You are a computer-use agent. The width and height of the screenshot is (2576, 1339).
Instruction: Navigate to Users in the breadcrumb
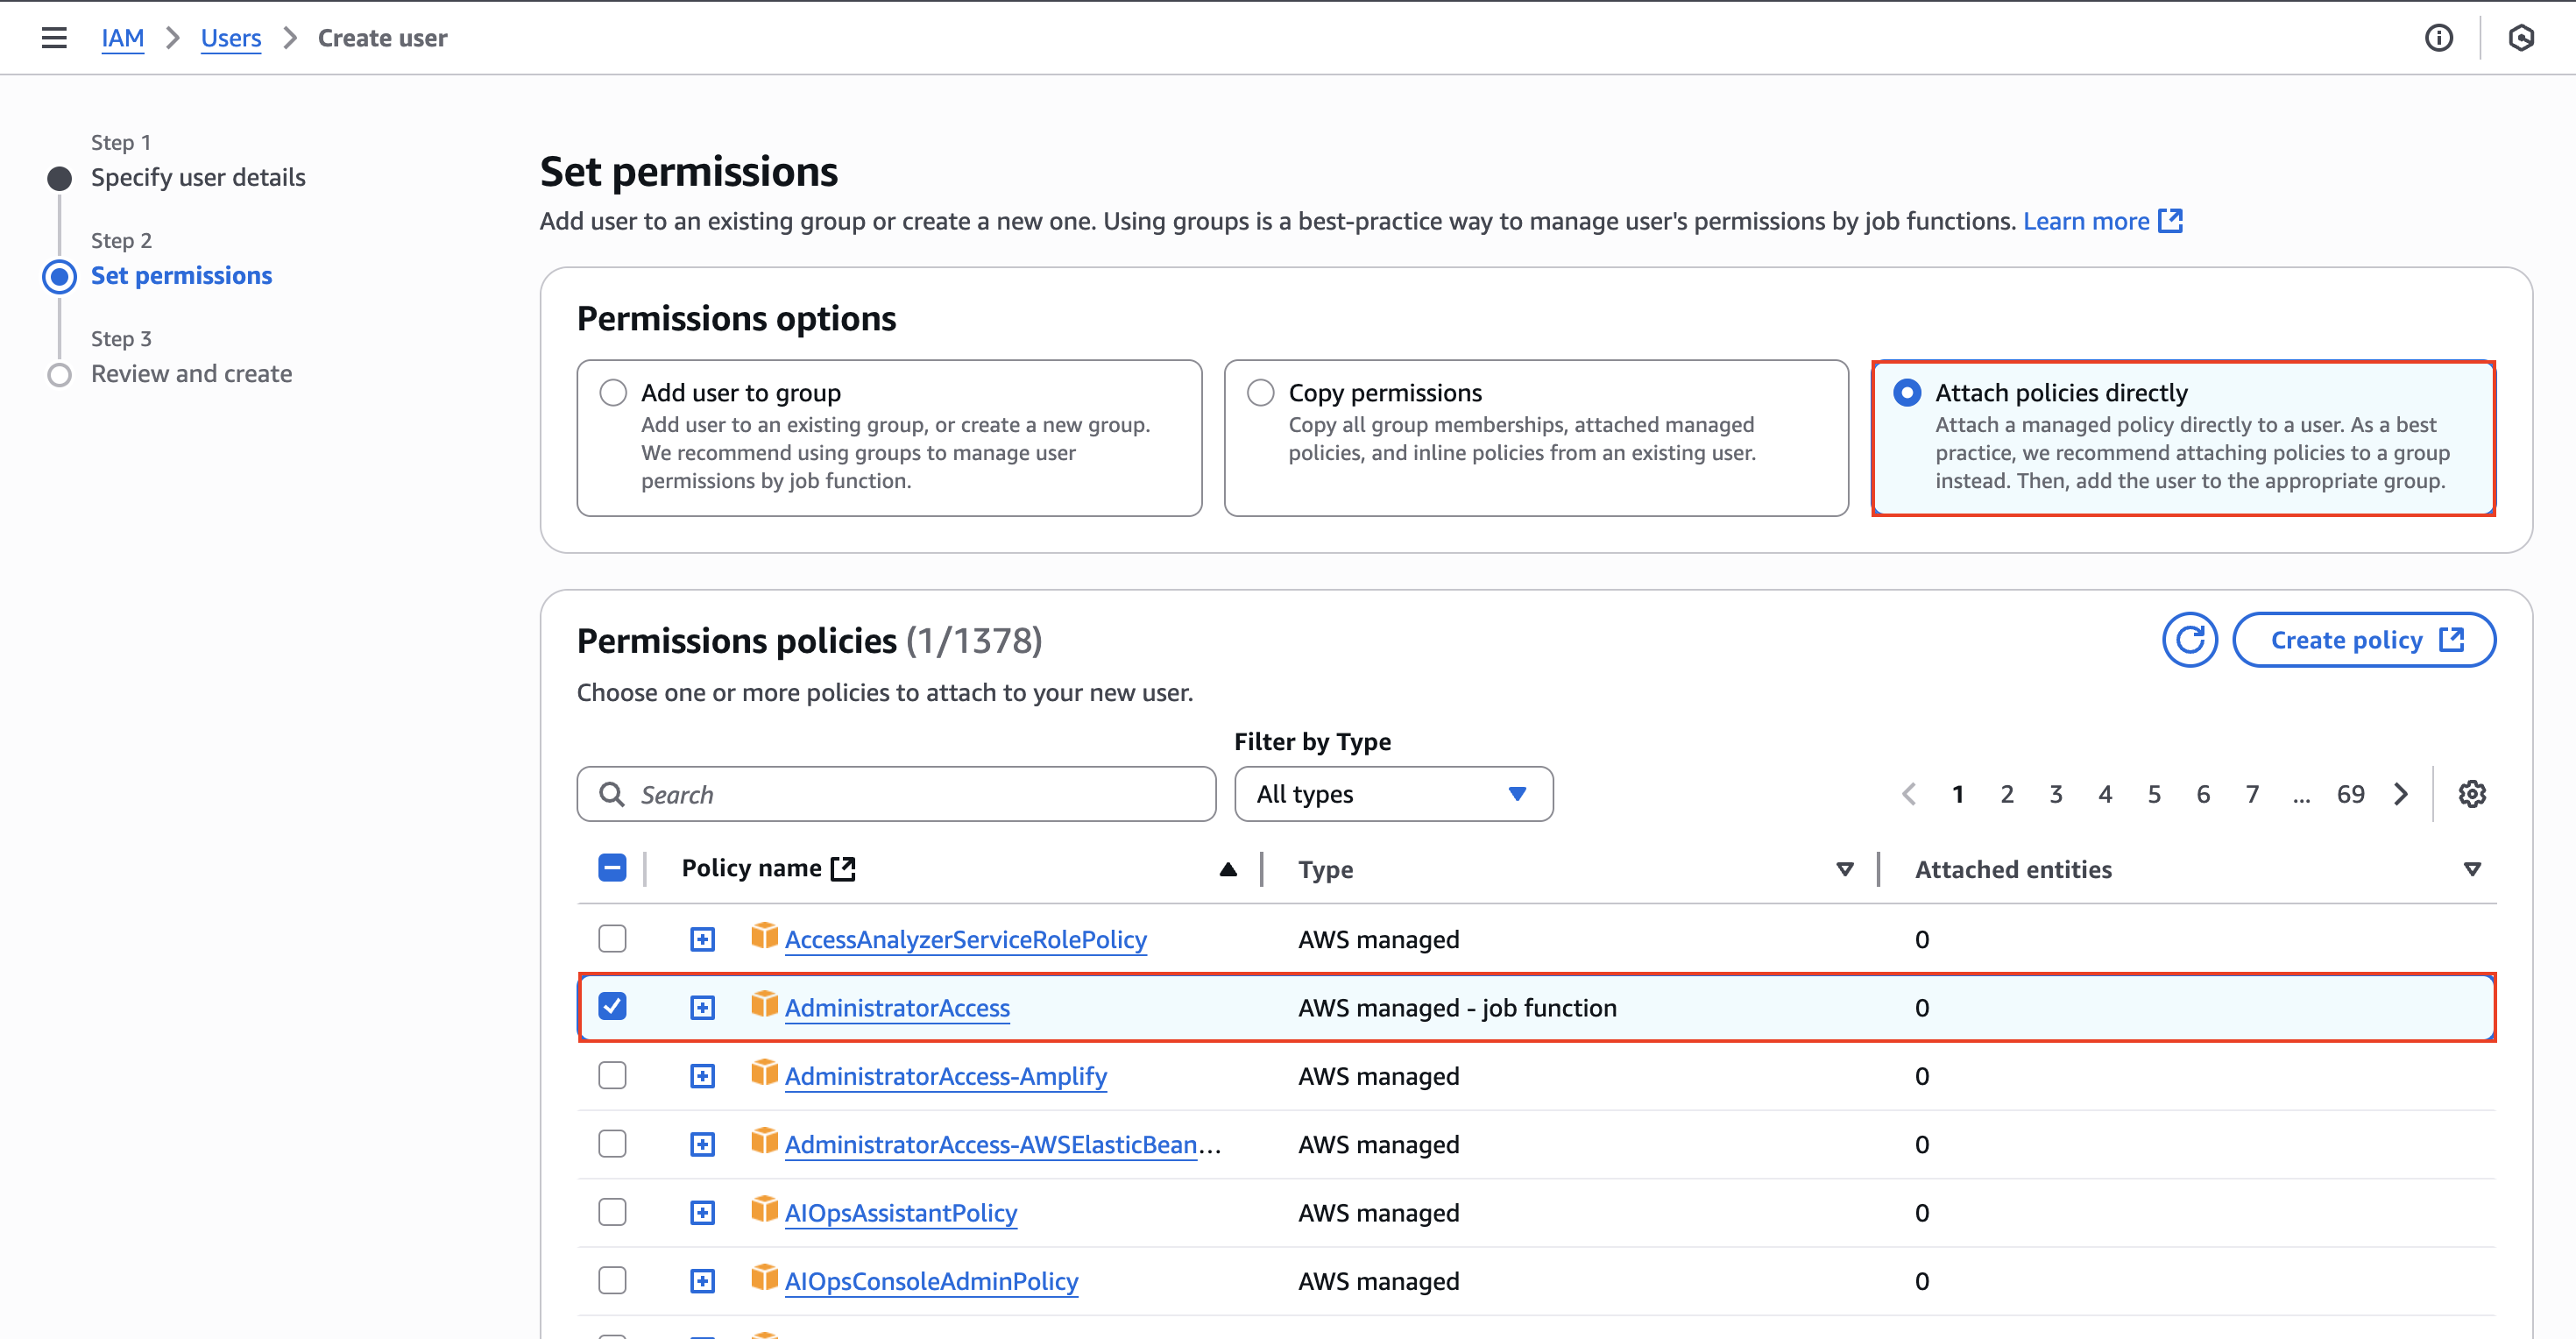(x=230, y=38)
